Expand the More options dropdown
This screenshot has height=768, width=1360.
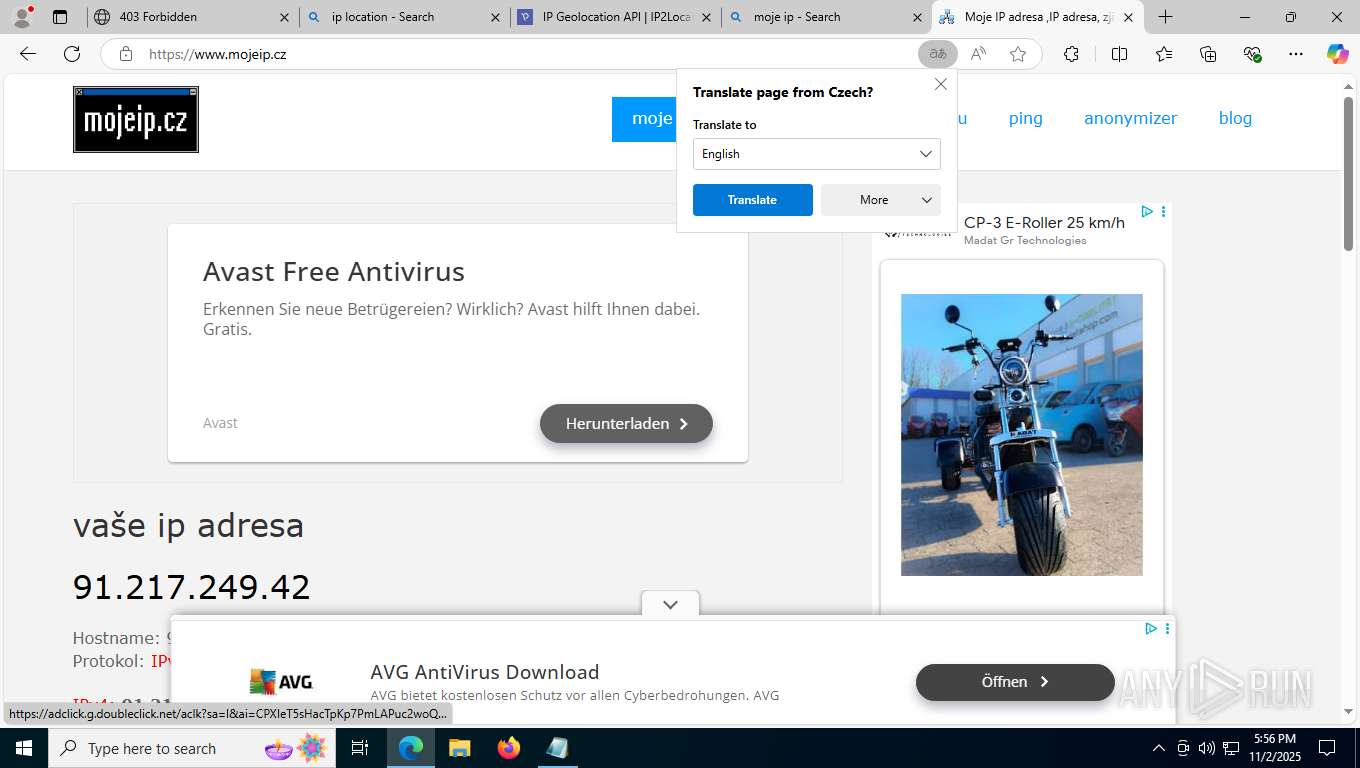tap(881, 200)
